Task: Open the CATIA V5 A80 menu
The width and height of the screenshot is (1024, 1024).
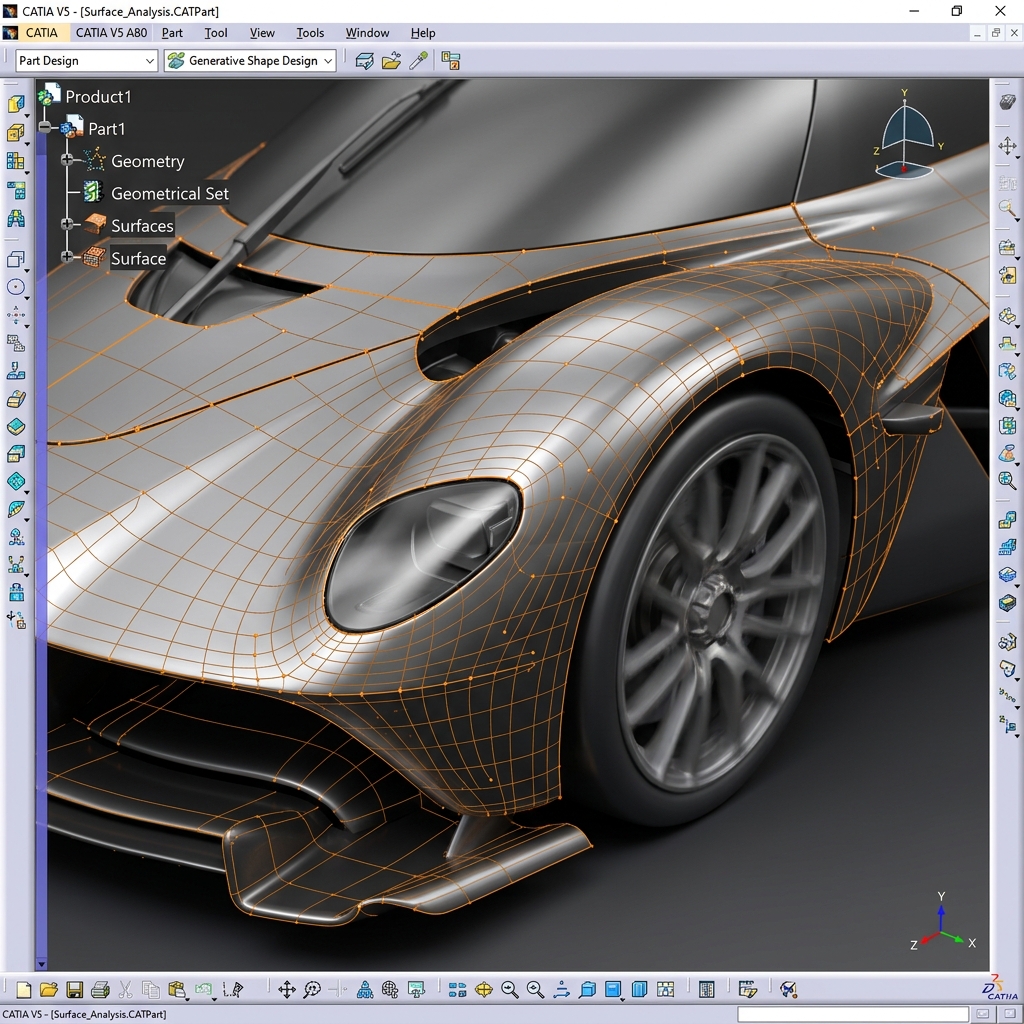Action: pos(111,33)
